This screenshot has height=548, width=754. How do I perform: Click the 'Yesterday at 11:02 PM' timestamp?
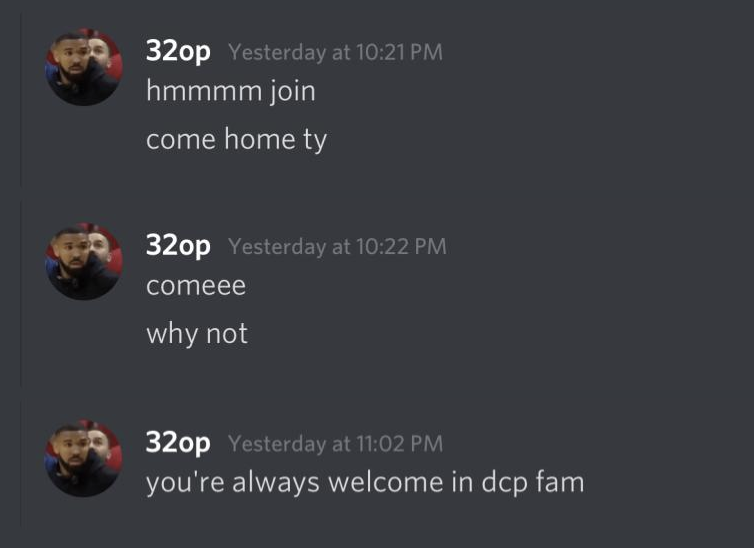335,443
